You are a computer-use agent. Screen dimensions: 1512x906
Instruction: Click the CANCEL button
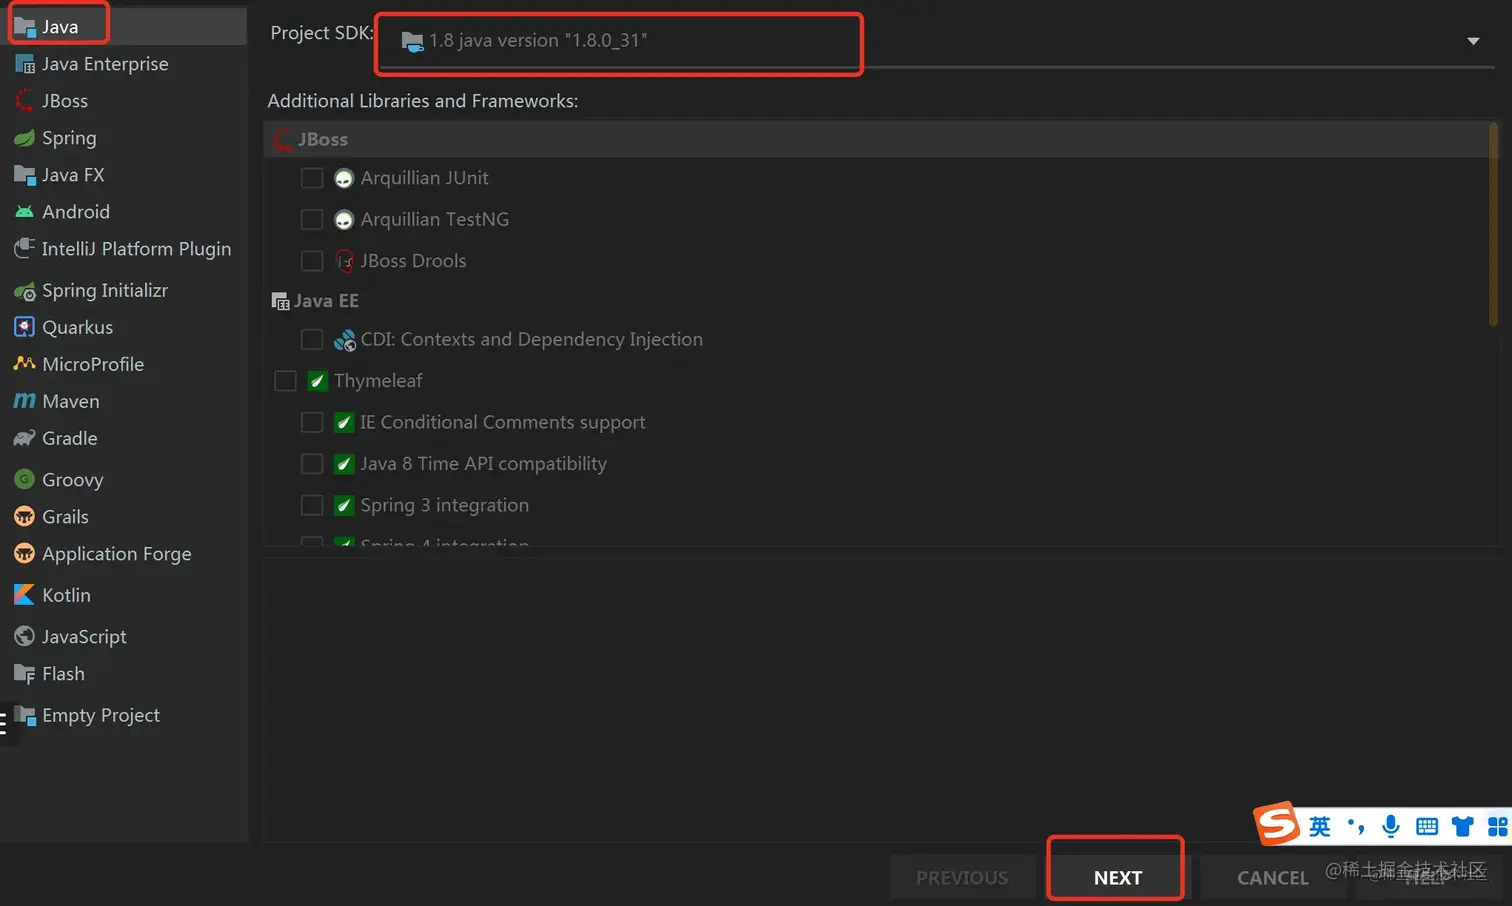pos(1272,877)
